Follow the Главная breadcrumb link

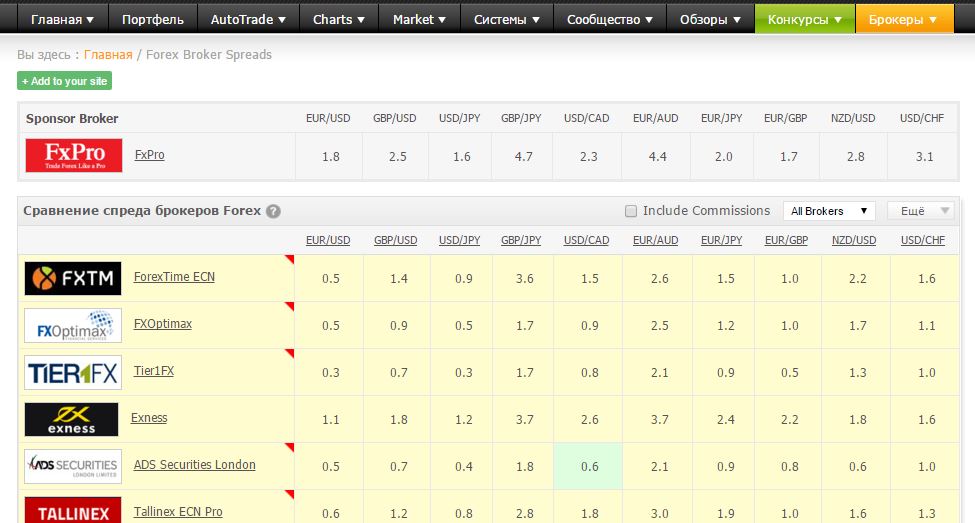pyautogui.click(x=108, y=55)
